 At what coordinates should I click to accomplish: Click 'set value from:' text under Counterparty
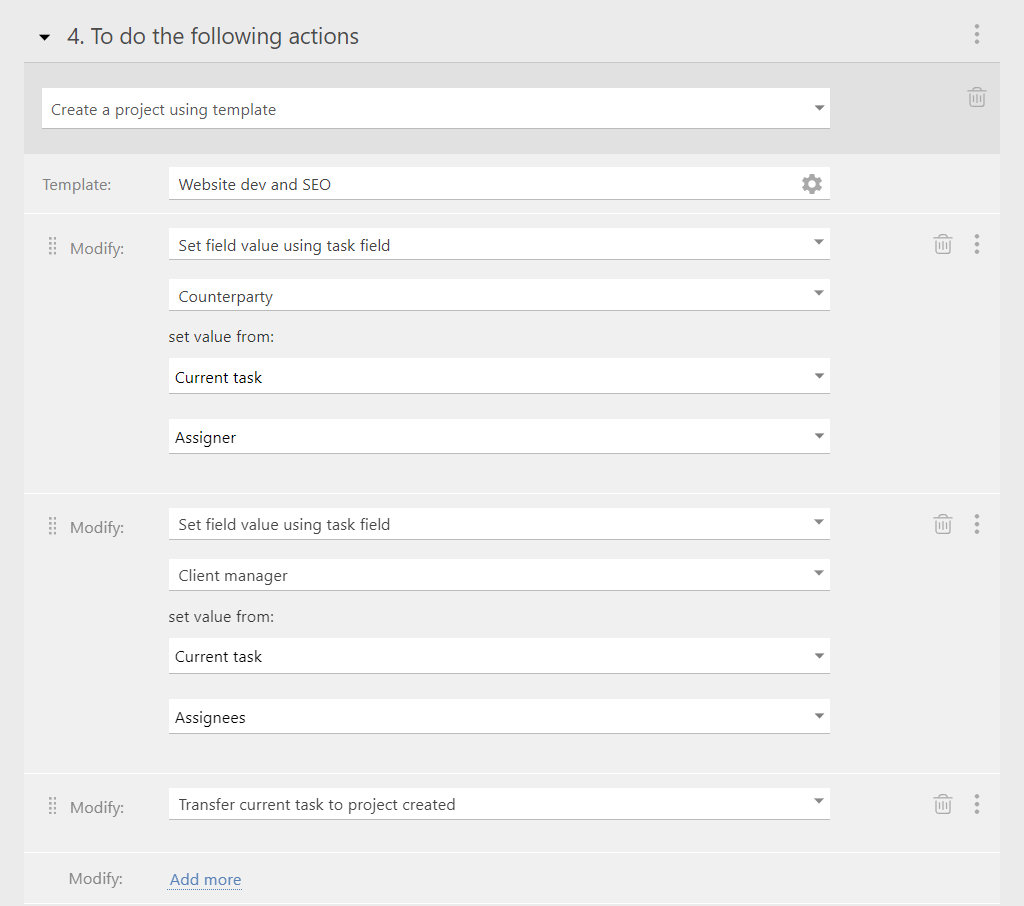(221, 337)
